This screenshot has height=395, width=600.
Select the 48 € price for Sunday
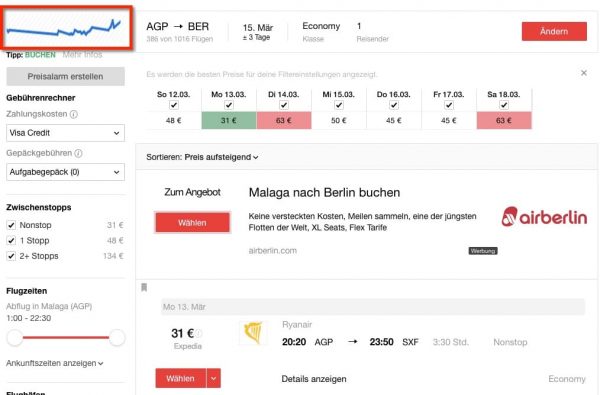click(174, 120)
